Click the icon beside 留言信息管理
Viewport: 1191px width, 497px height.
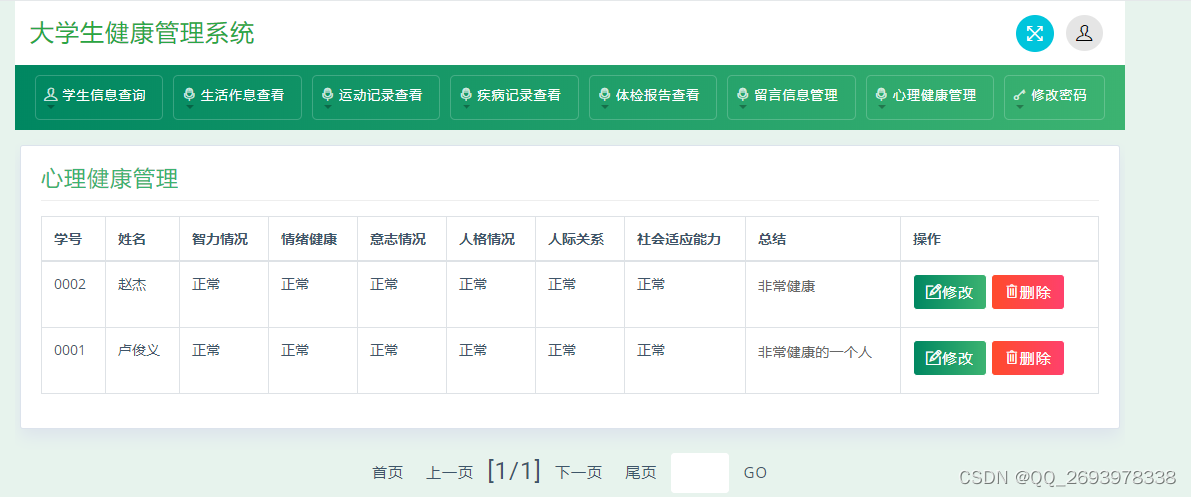[x=743, y=95]
